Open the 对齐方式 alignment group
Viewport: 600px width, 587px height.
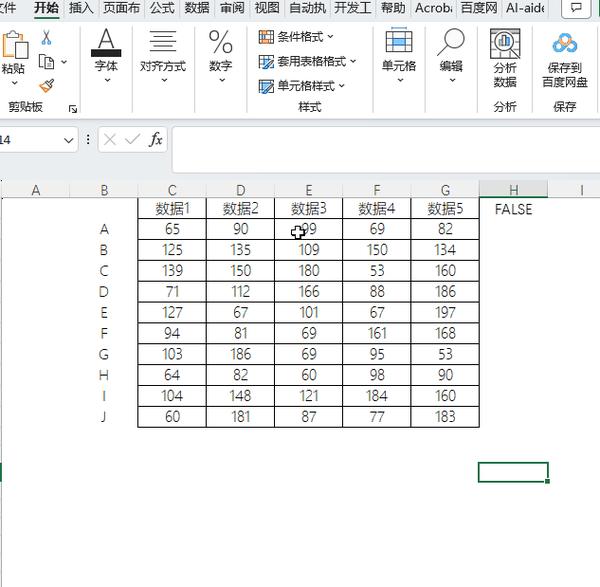tap(163, 55)
